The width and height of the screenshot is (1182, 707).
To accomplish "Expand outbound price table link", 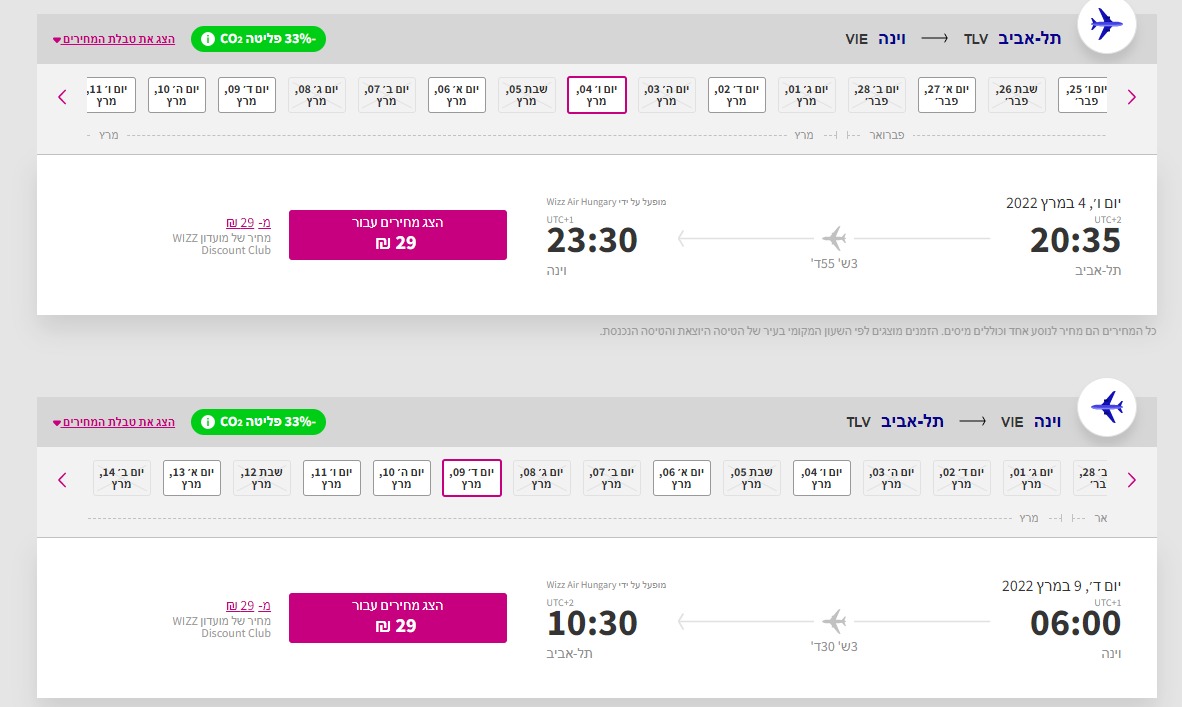I will tap(114, 39).
